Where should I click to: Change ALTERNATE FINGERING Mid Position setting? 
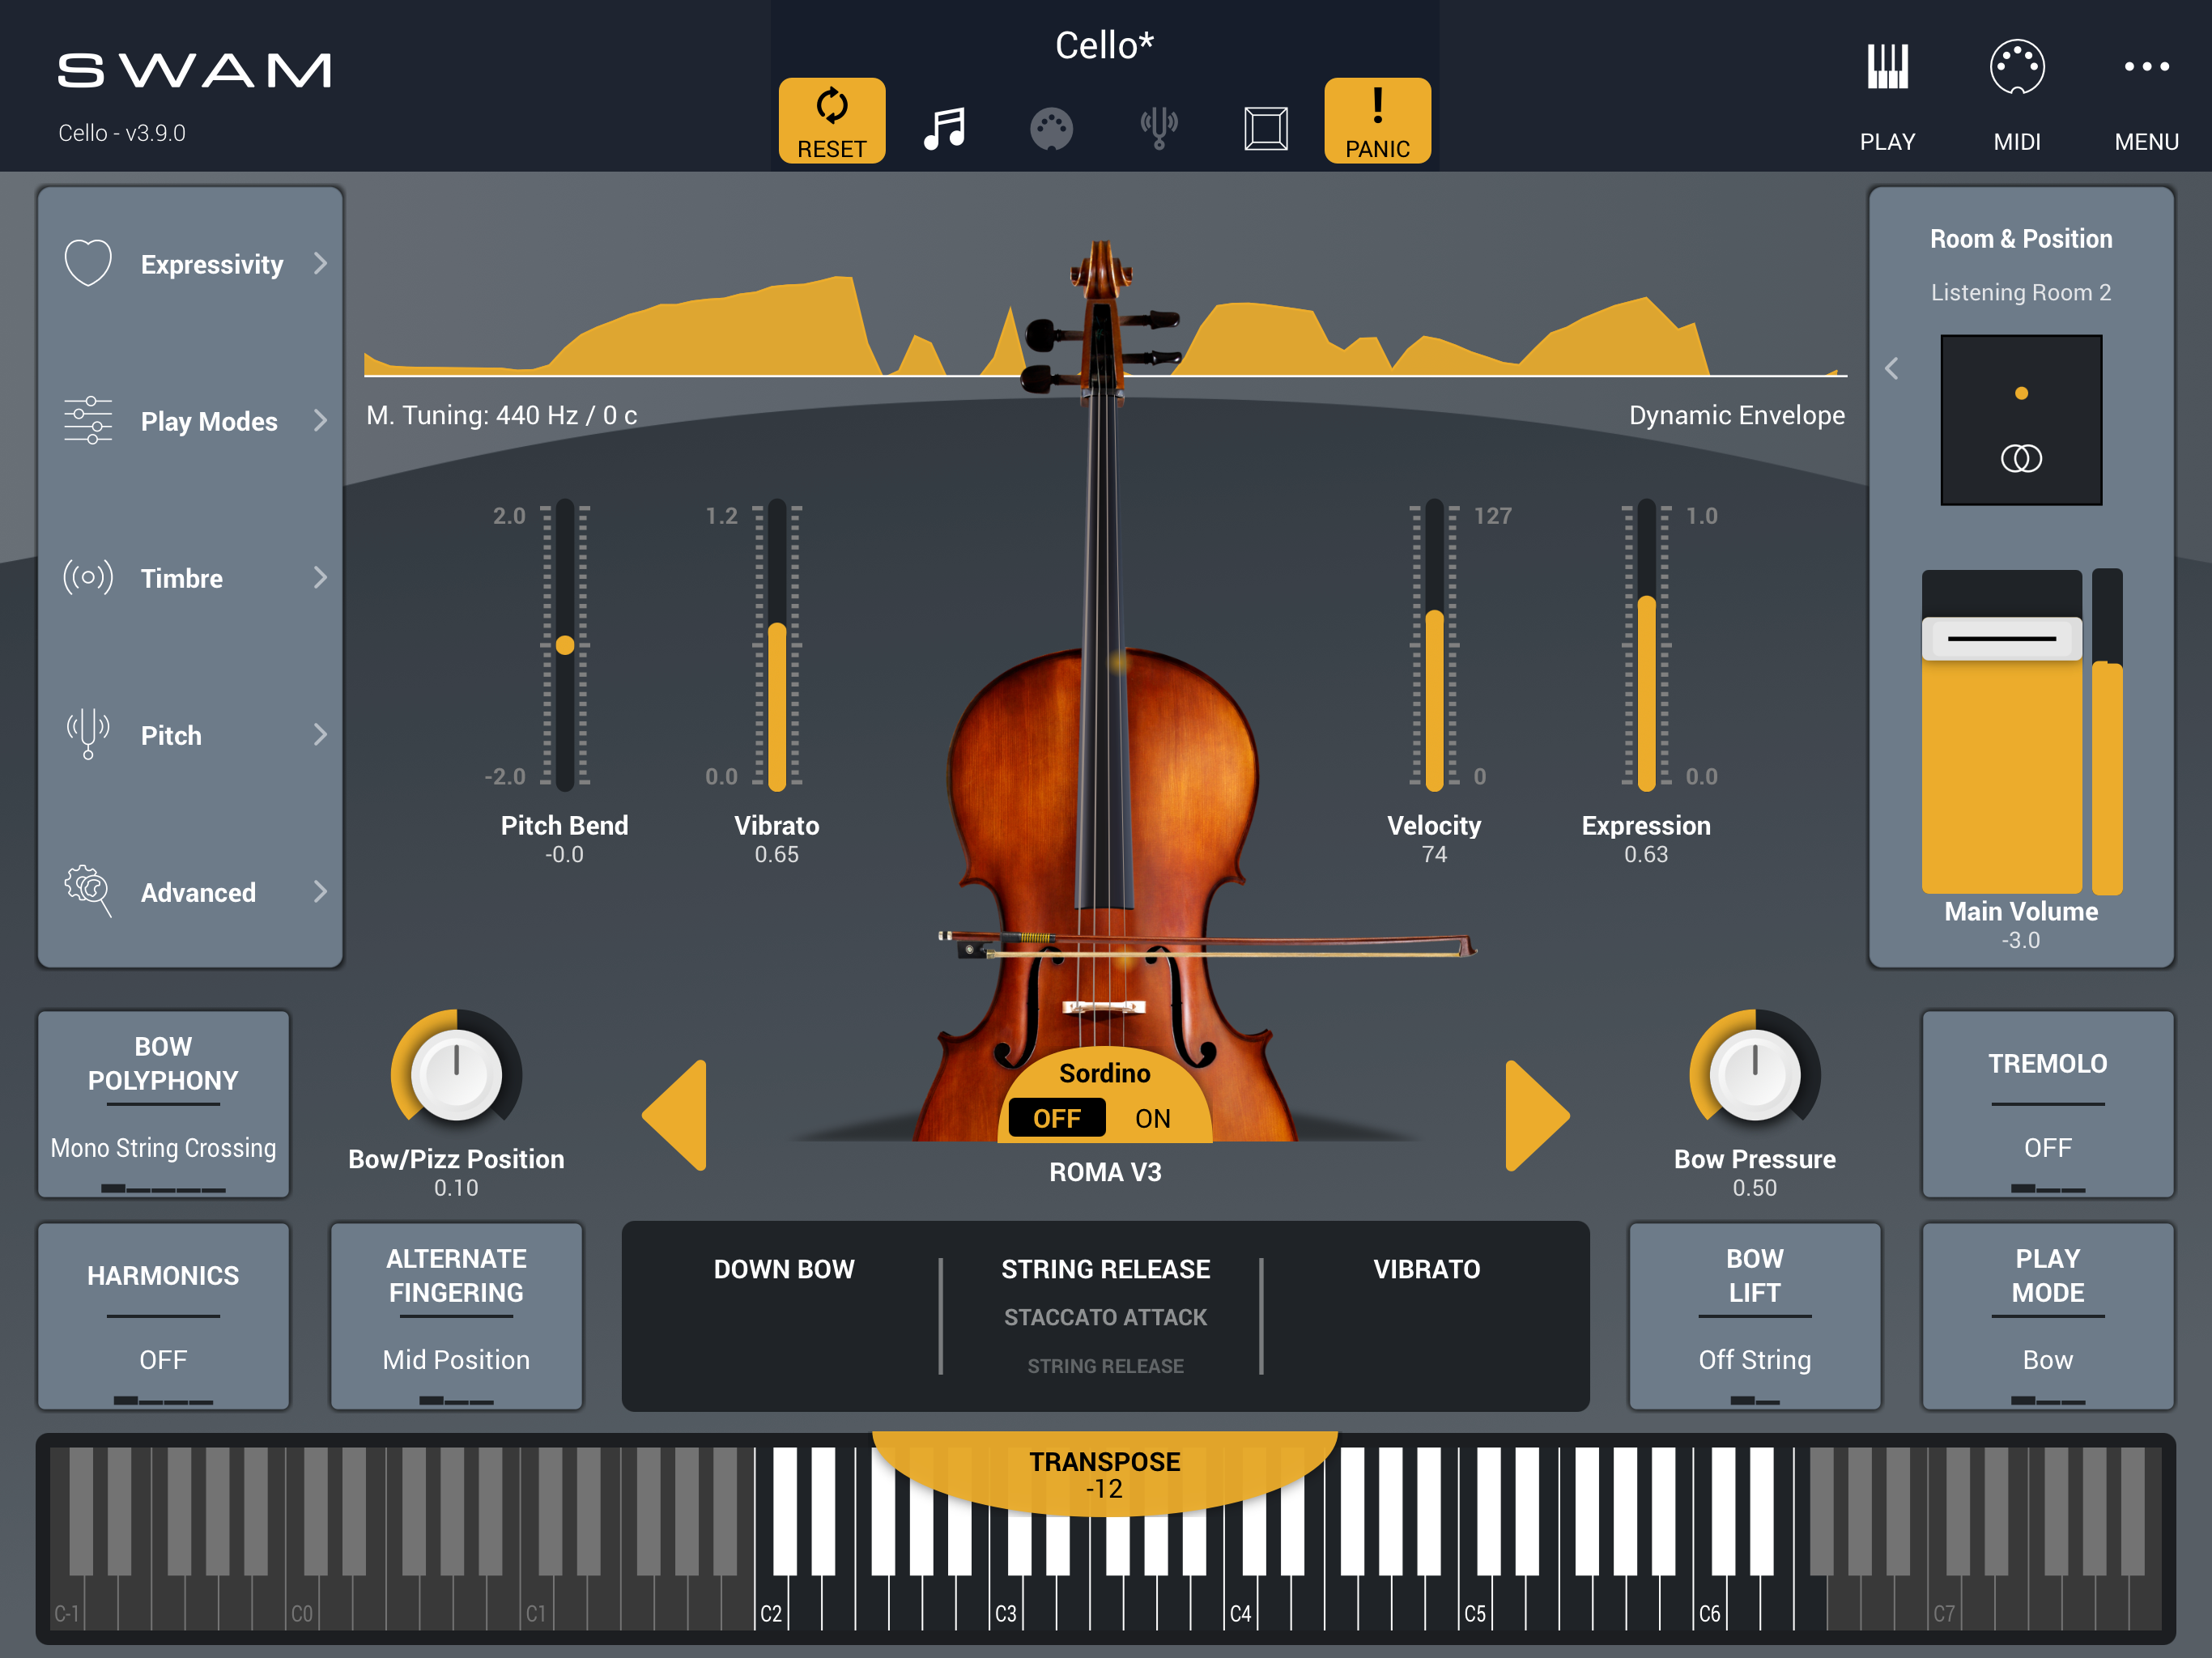coord(456,1316)
